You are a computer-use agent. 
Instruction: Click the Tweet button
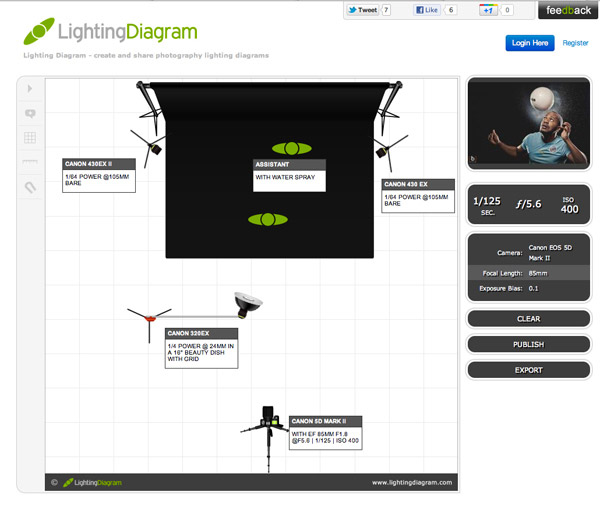click(362, 10)
